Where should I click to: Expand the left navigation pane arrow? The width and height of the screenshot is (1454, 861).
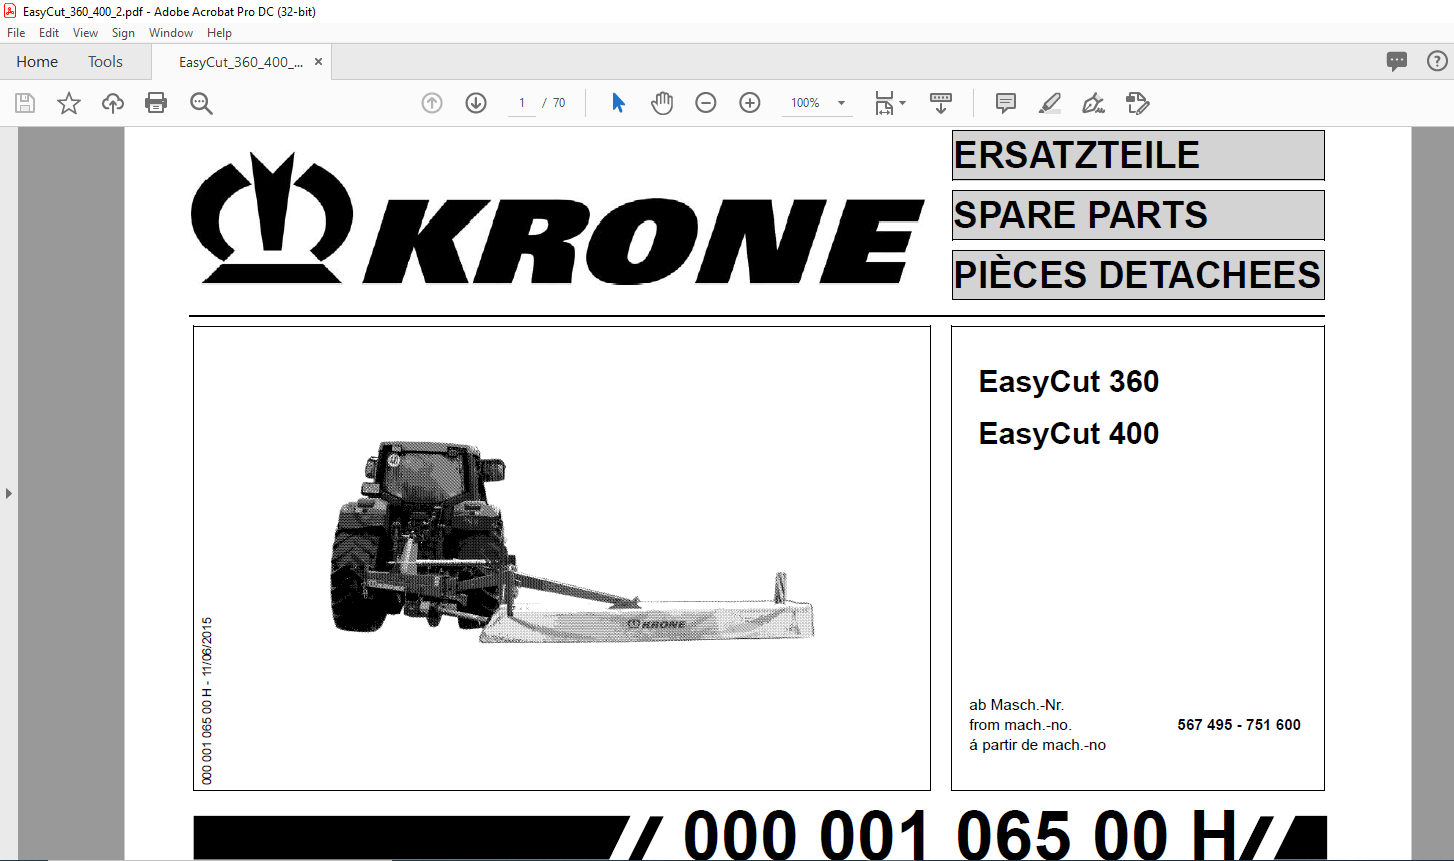point(9,493)
